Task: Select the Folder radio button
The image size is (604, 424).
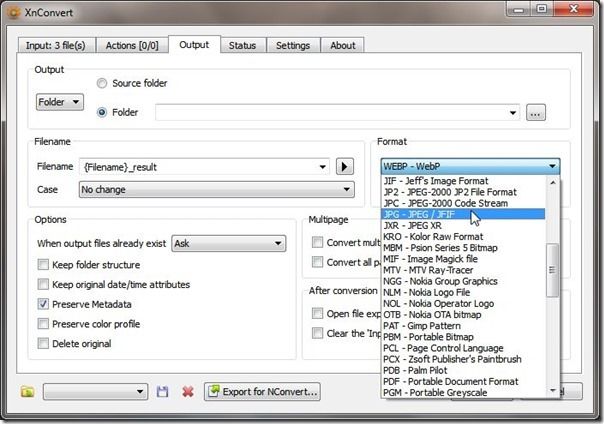Action: pyautogui.click(x=102, y=112)
